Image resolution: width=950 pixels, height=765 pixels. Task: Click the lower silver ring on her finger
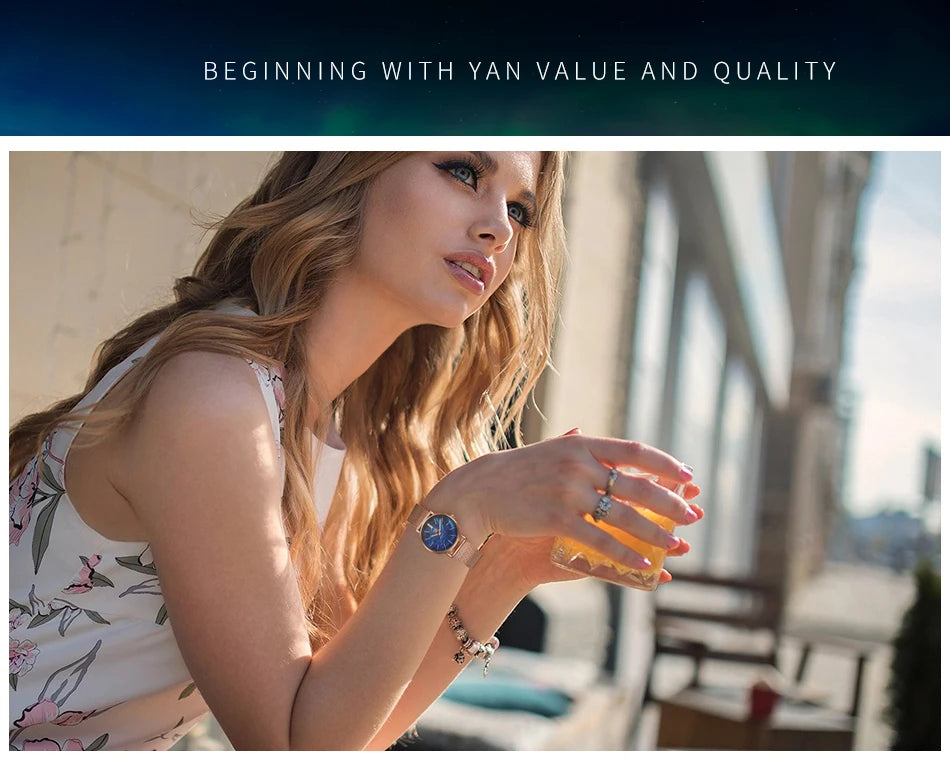point(602,506)
